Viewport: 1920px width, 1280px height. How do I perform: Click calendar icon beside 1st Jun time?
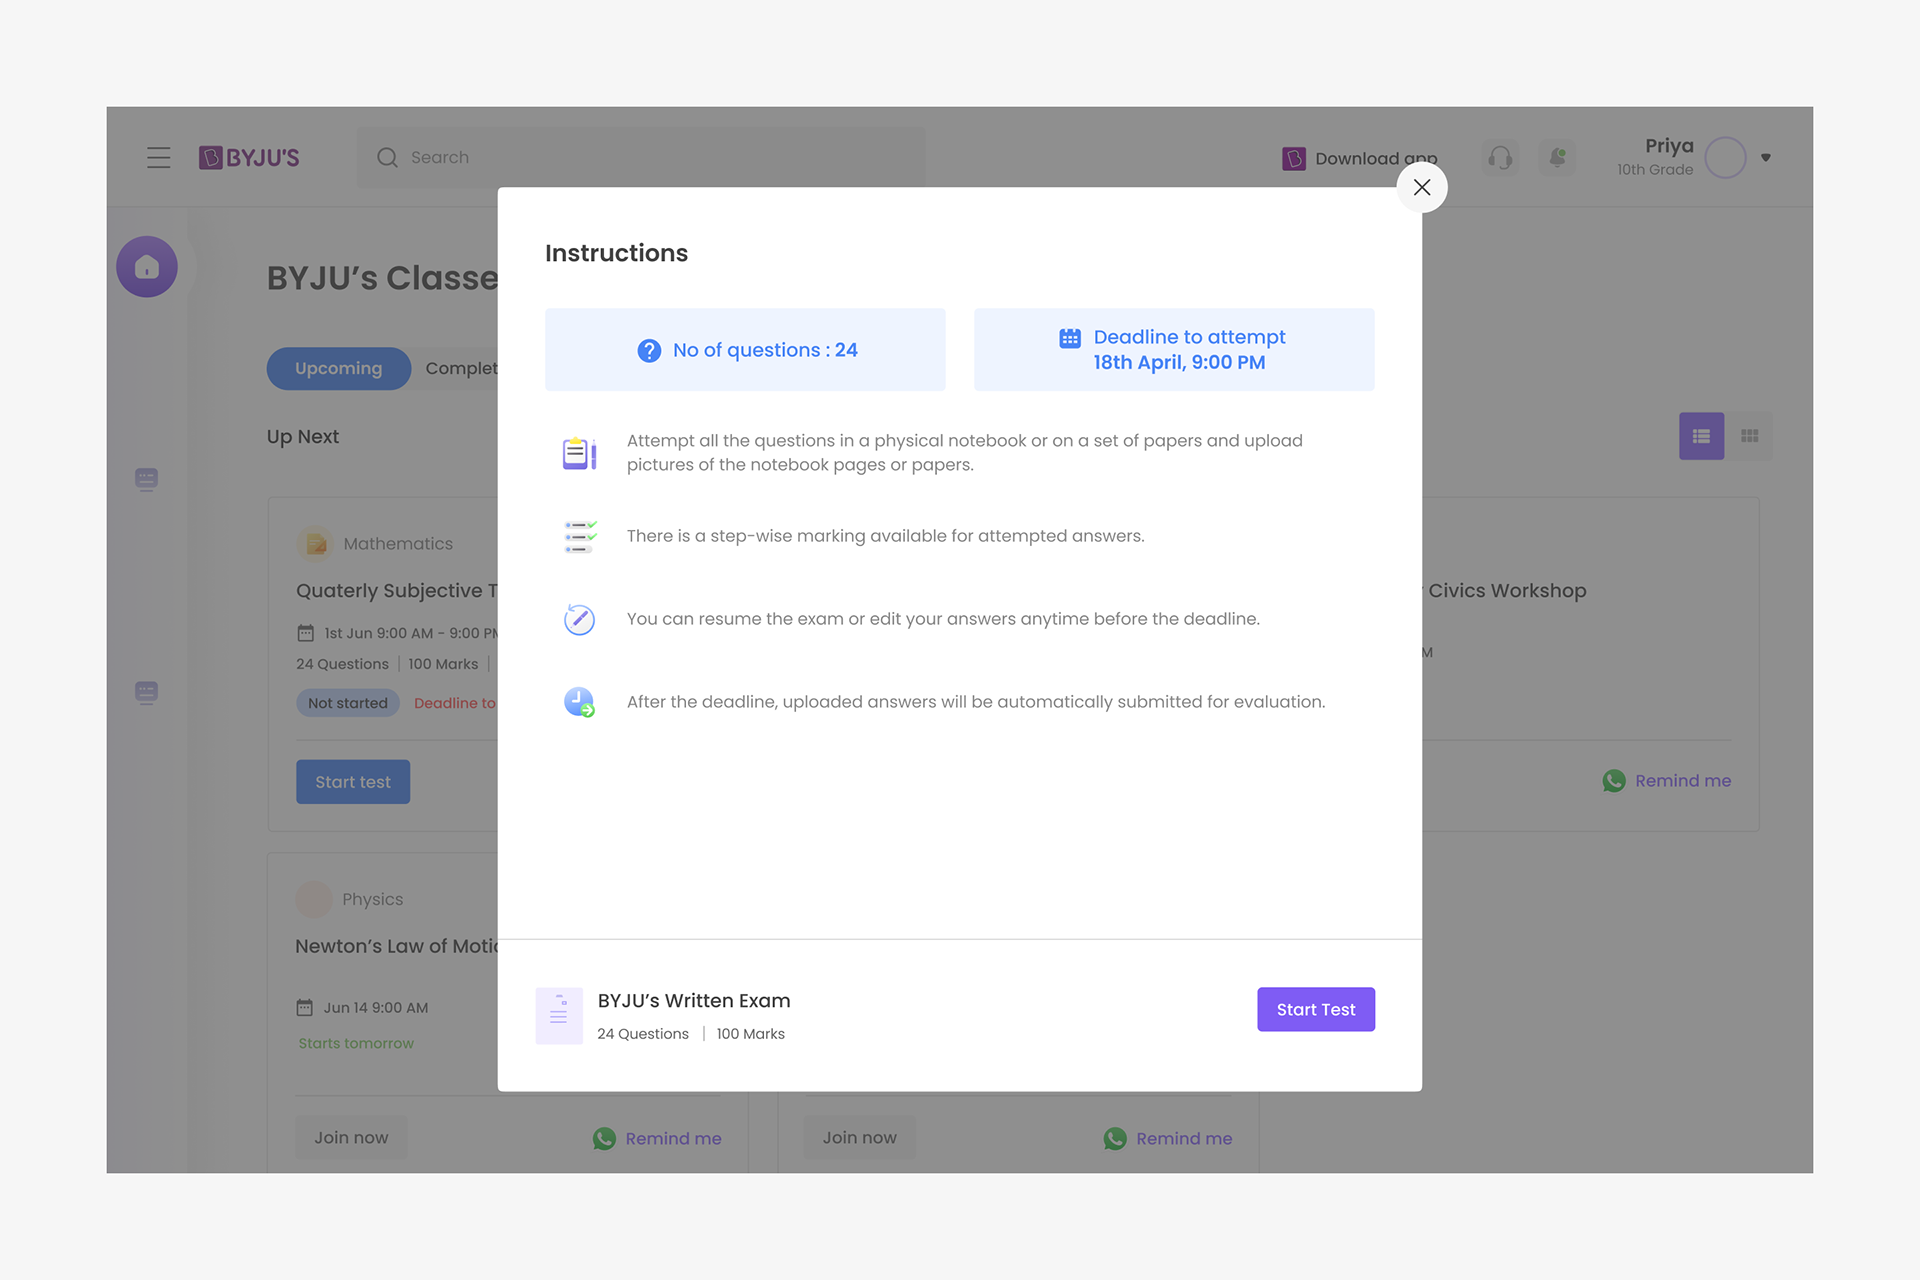pos(305,633)
